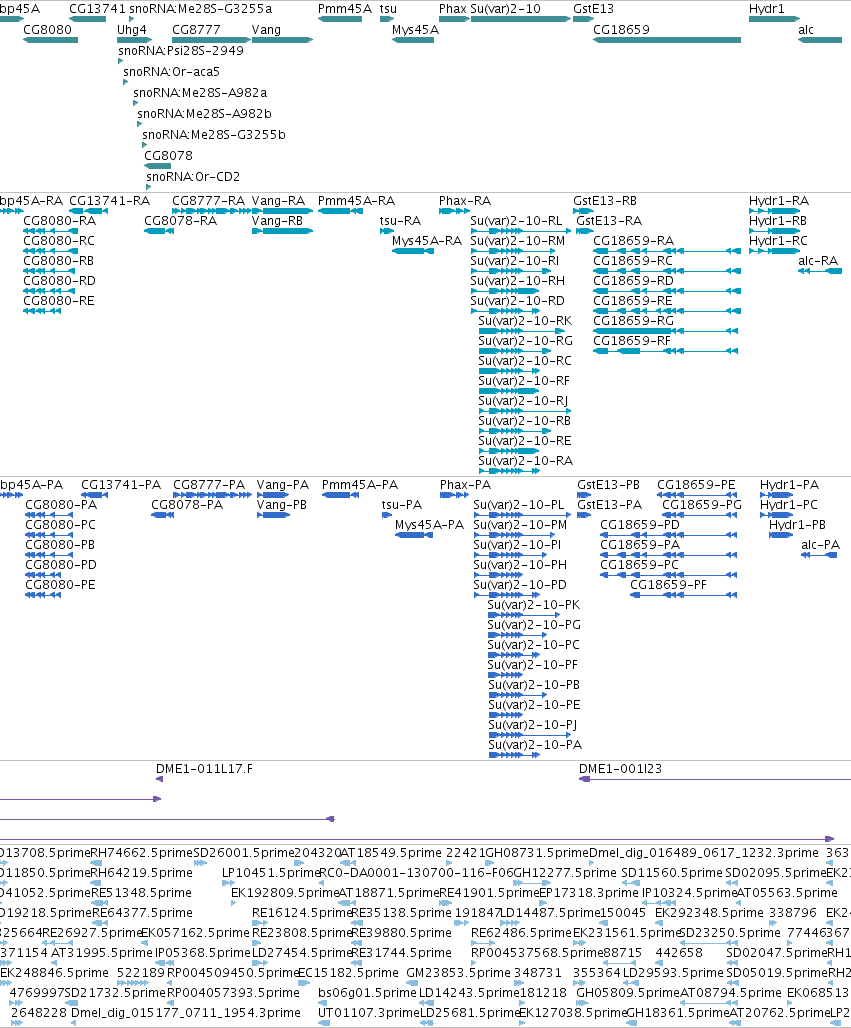
Task: Select the CG8777 gene bar
Action: pyautogui.click(x=211, y=40)
